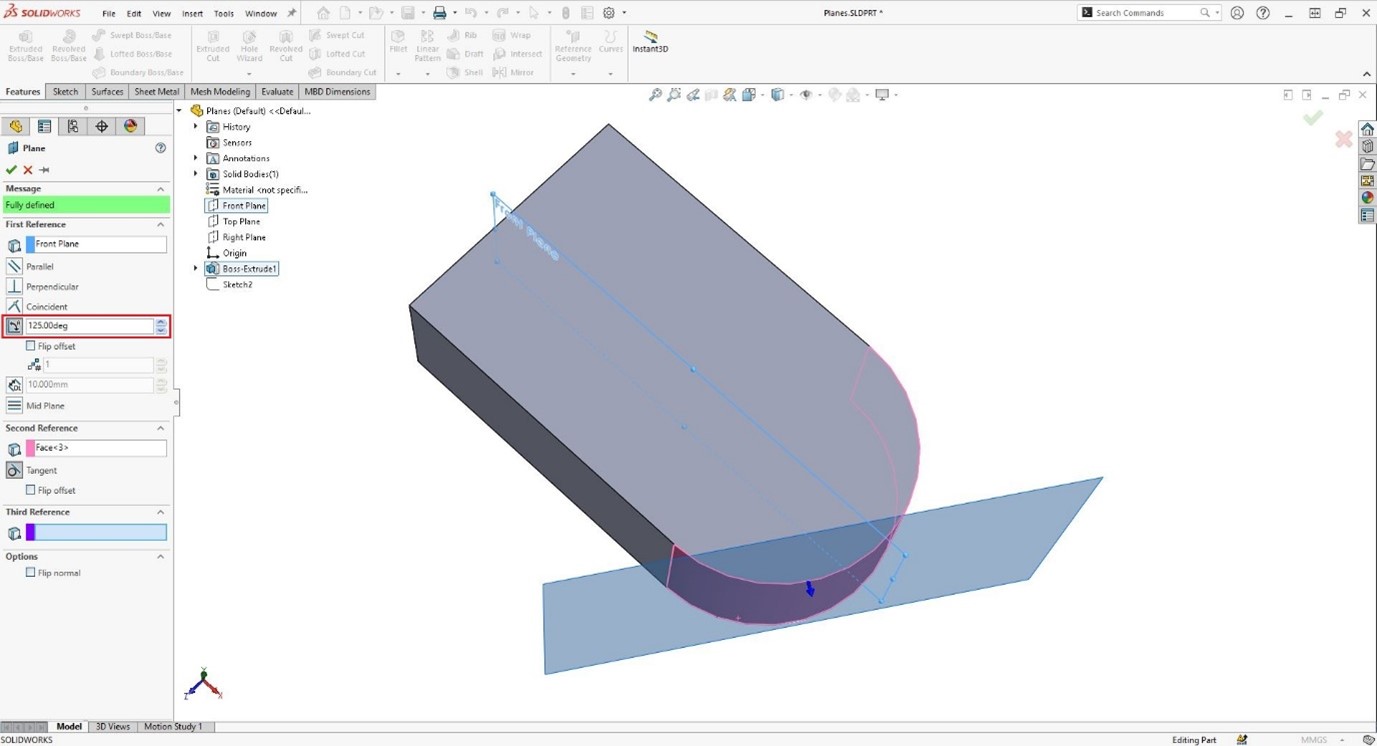
Task: Switch to the Sheet Metal tab
Action: pos(156,91)
